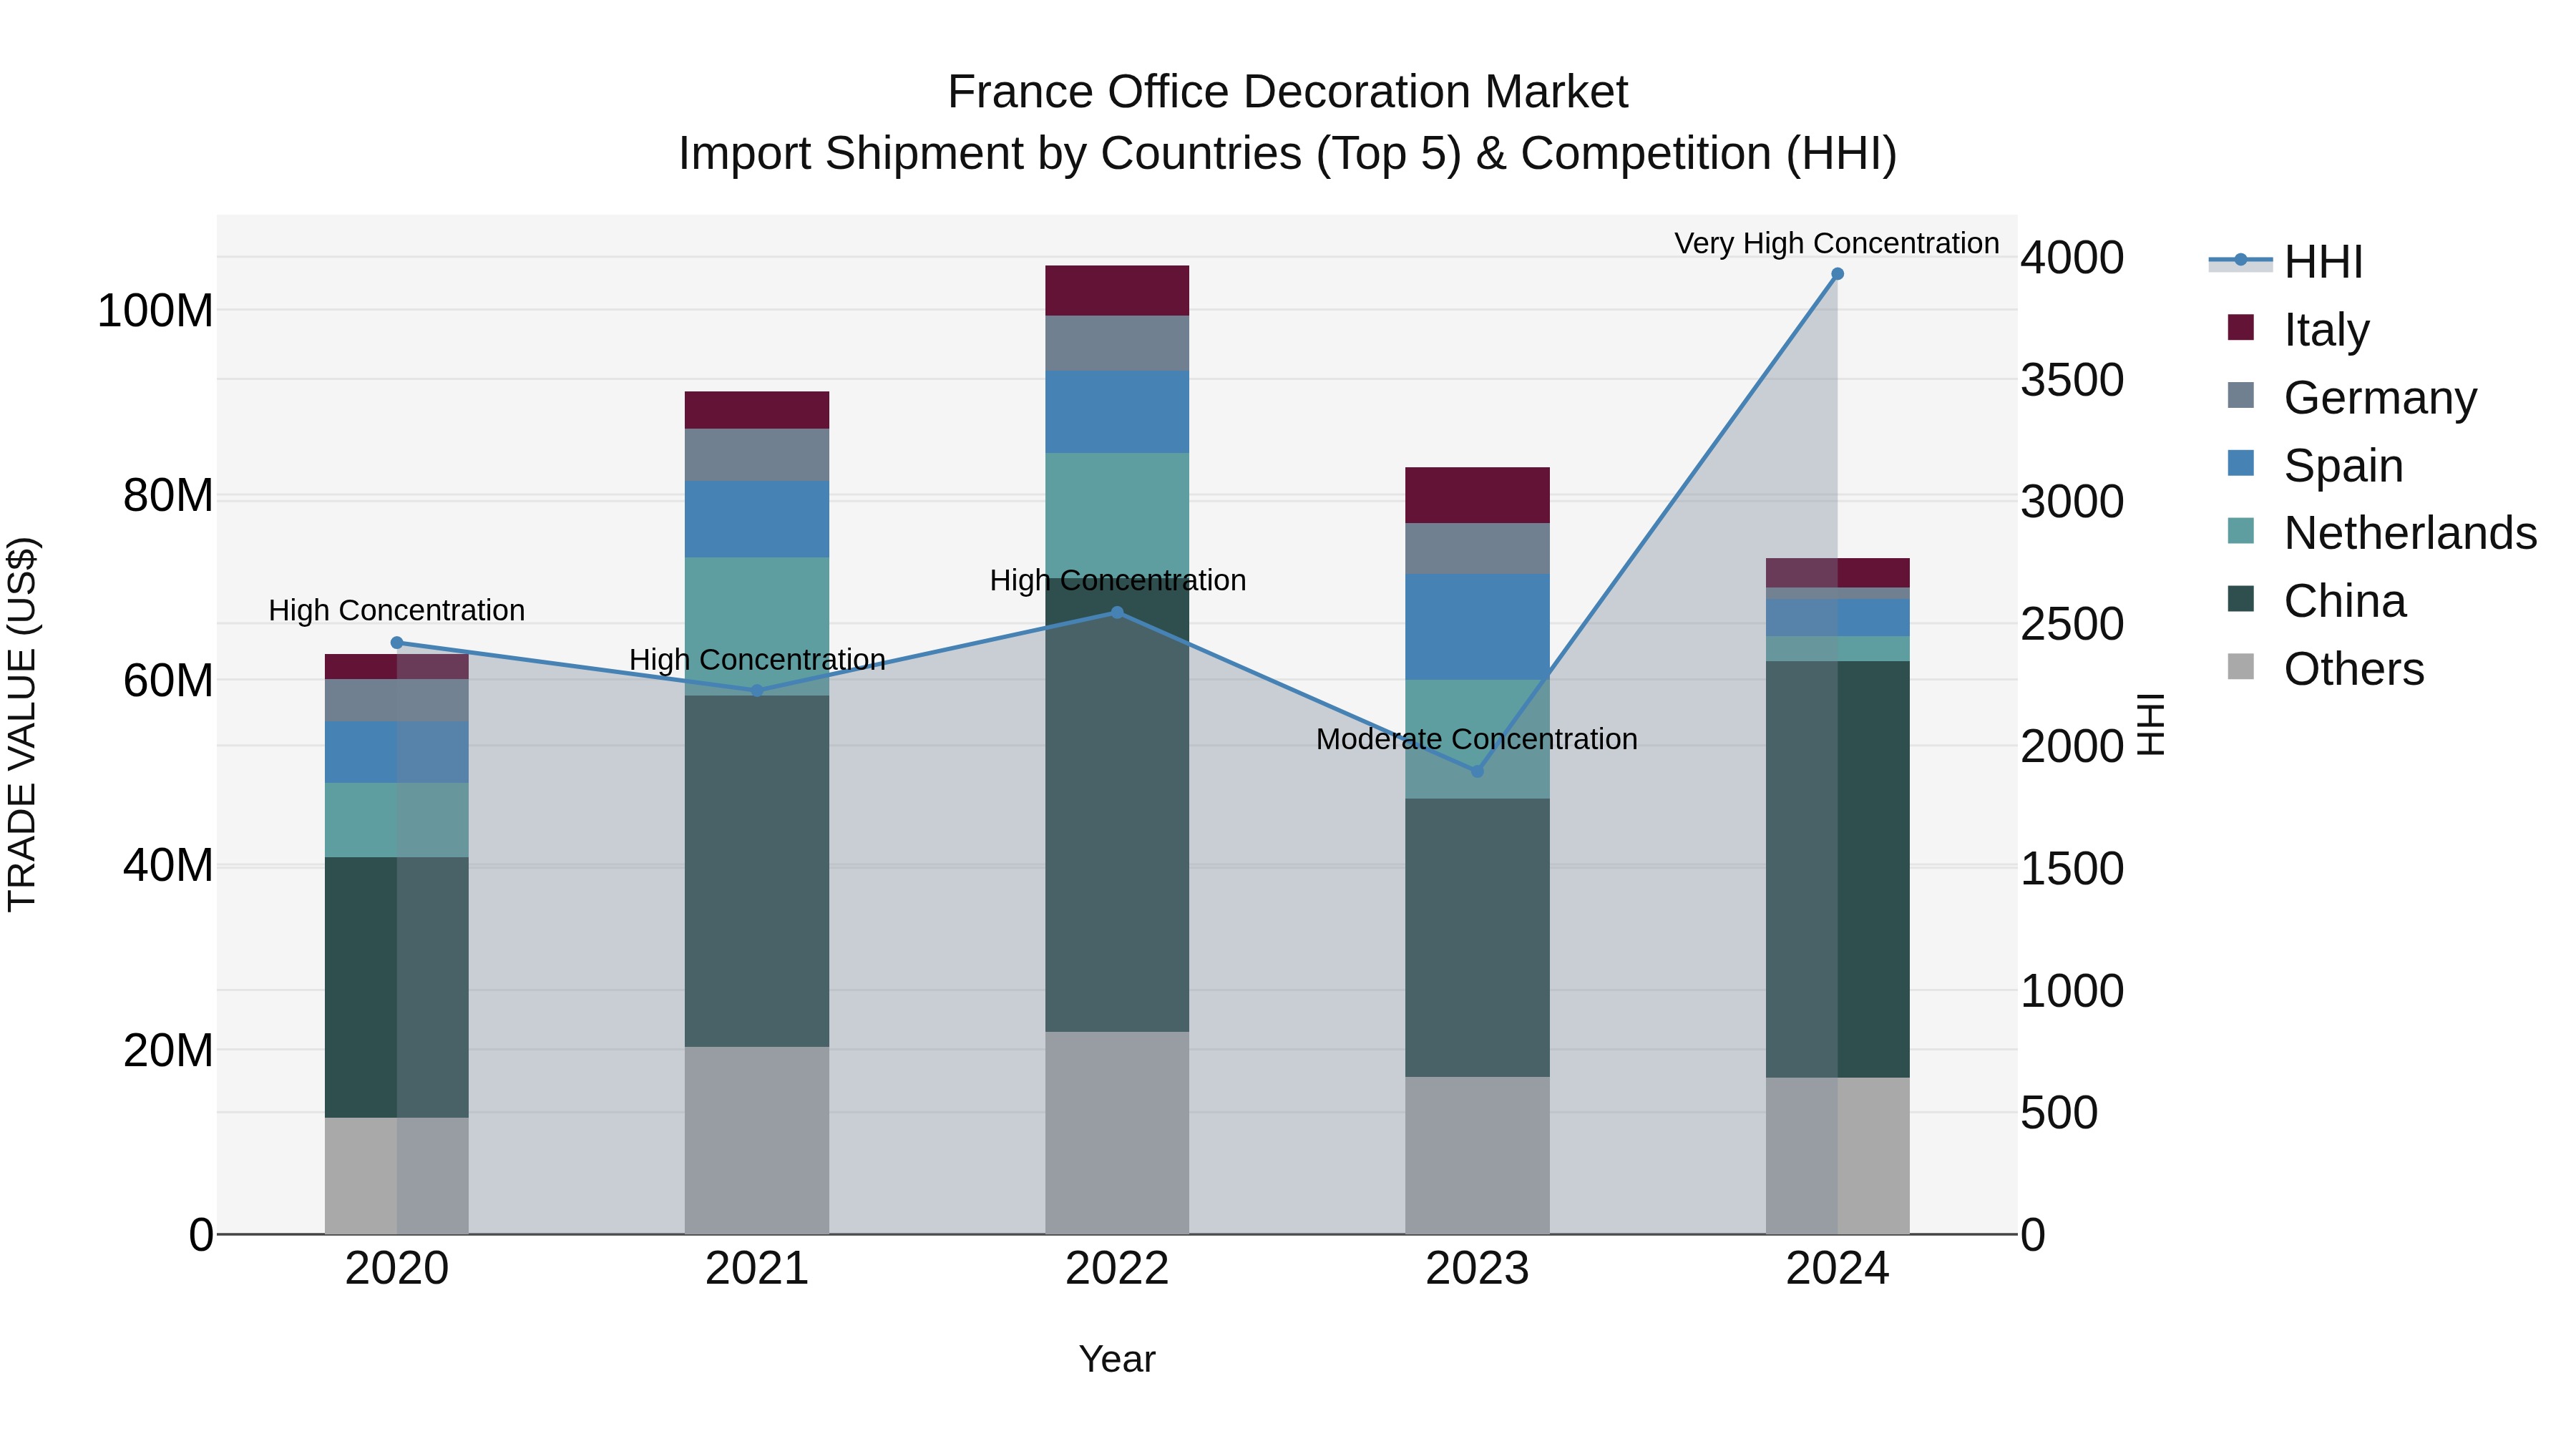Click the 1500 HHI axis tick
The image size is (2576, 1449).
(2072, 869)
